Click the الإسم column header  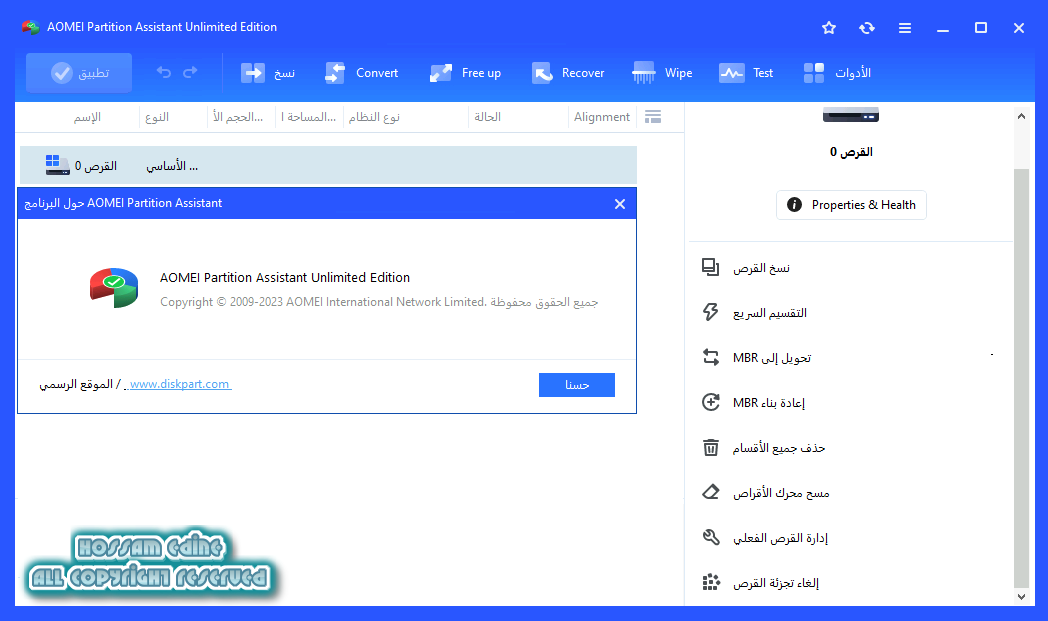pyautogui.click(x=87, y=117)
